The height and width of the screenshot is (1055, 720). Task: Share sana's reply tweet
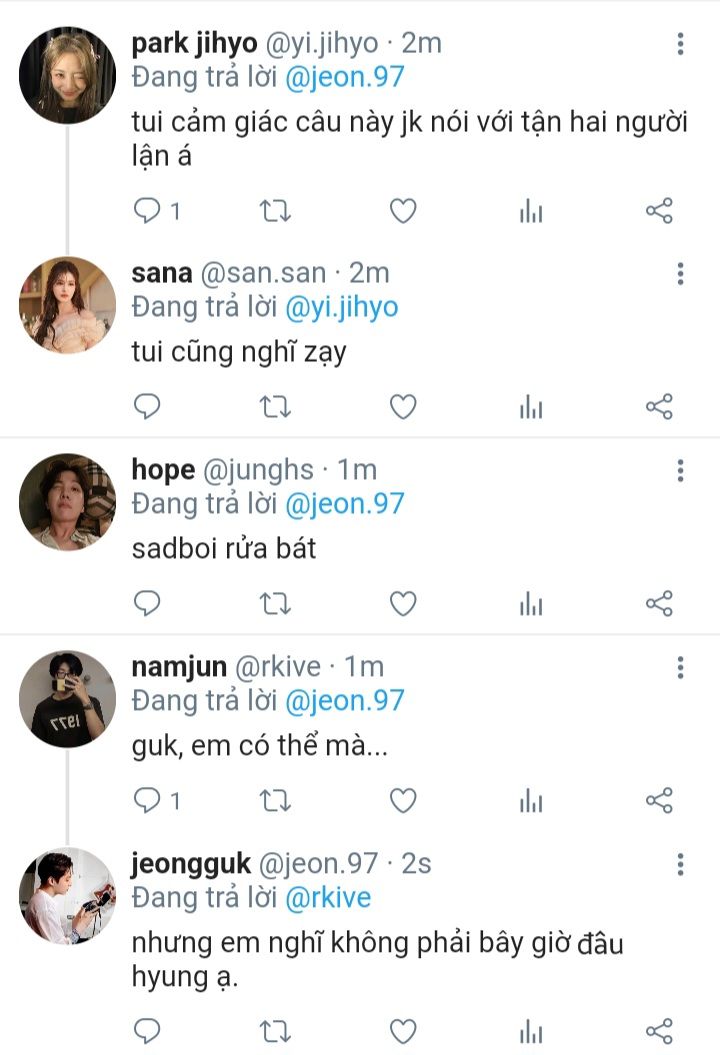click(659, 407)
